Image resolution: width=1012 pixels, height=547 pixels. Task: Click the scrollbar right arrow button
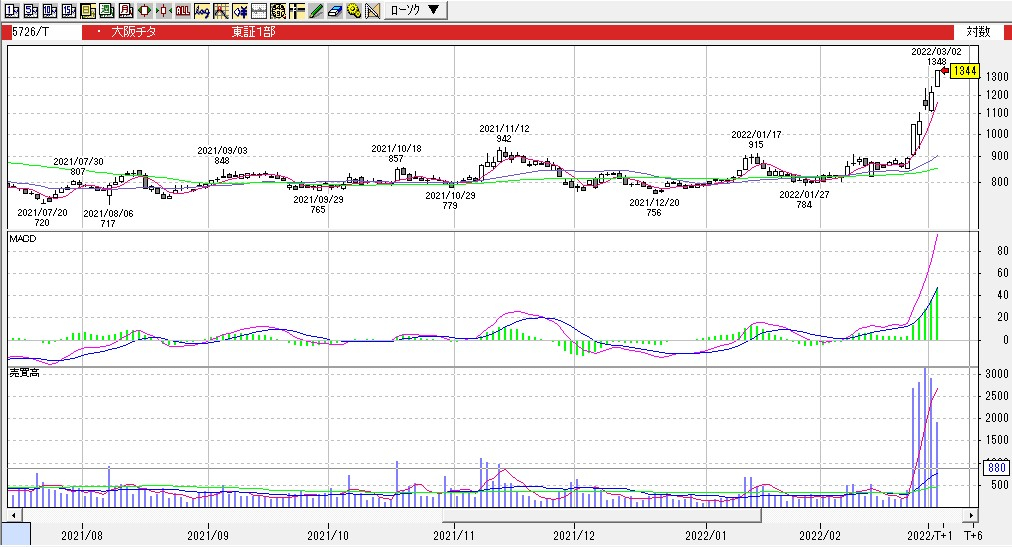pyautogui.click(x=970, y=515)
